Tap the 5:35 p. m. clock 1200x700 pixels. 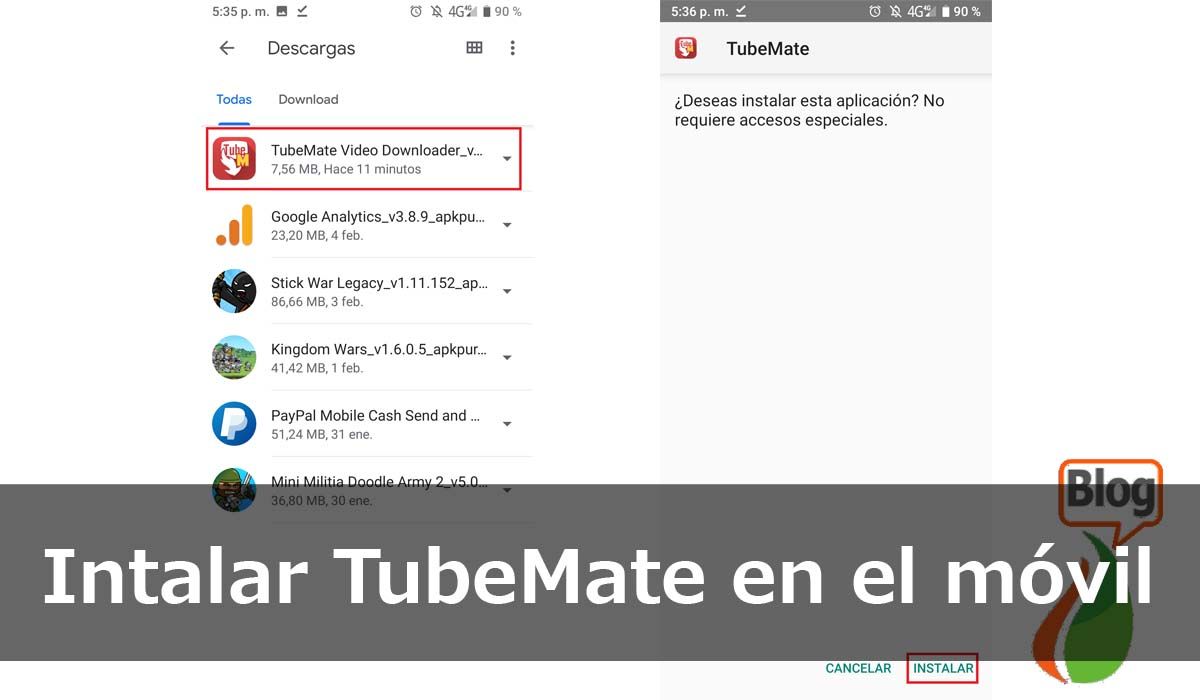tap(241, 12)
